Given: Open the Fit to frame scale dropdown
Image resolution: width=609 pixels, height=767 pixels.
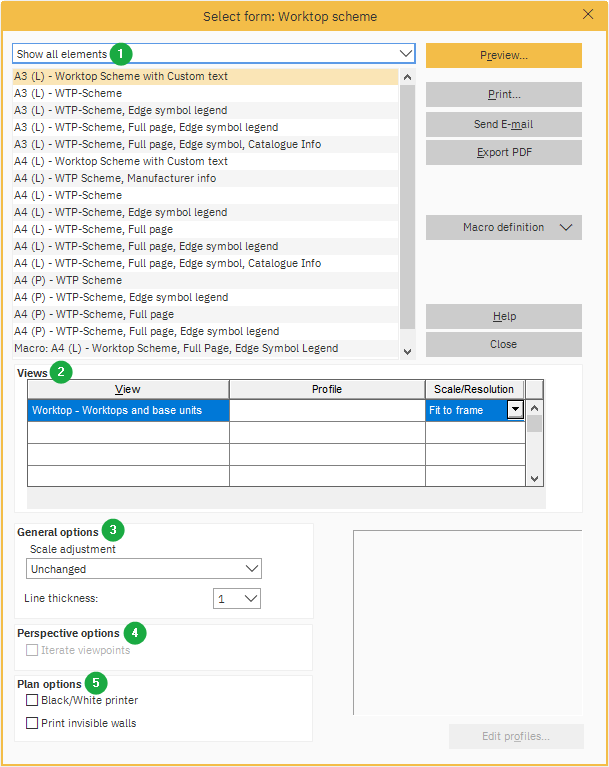Looking at the screenshot, I should click(515, 410).
